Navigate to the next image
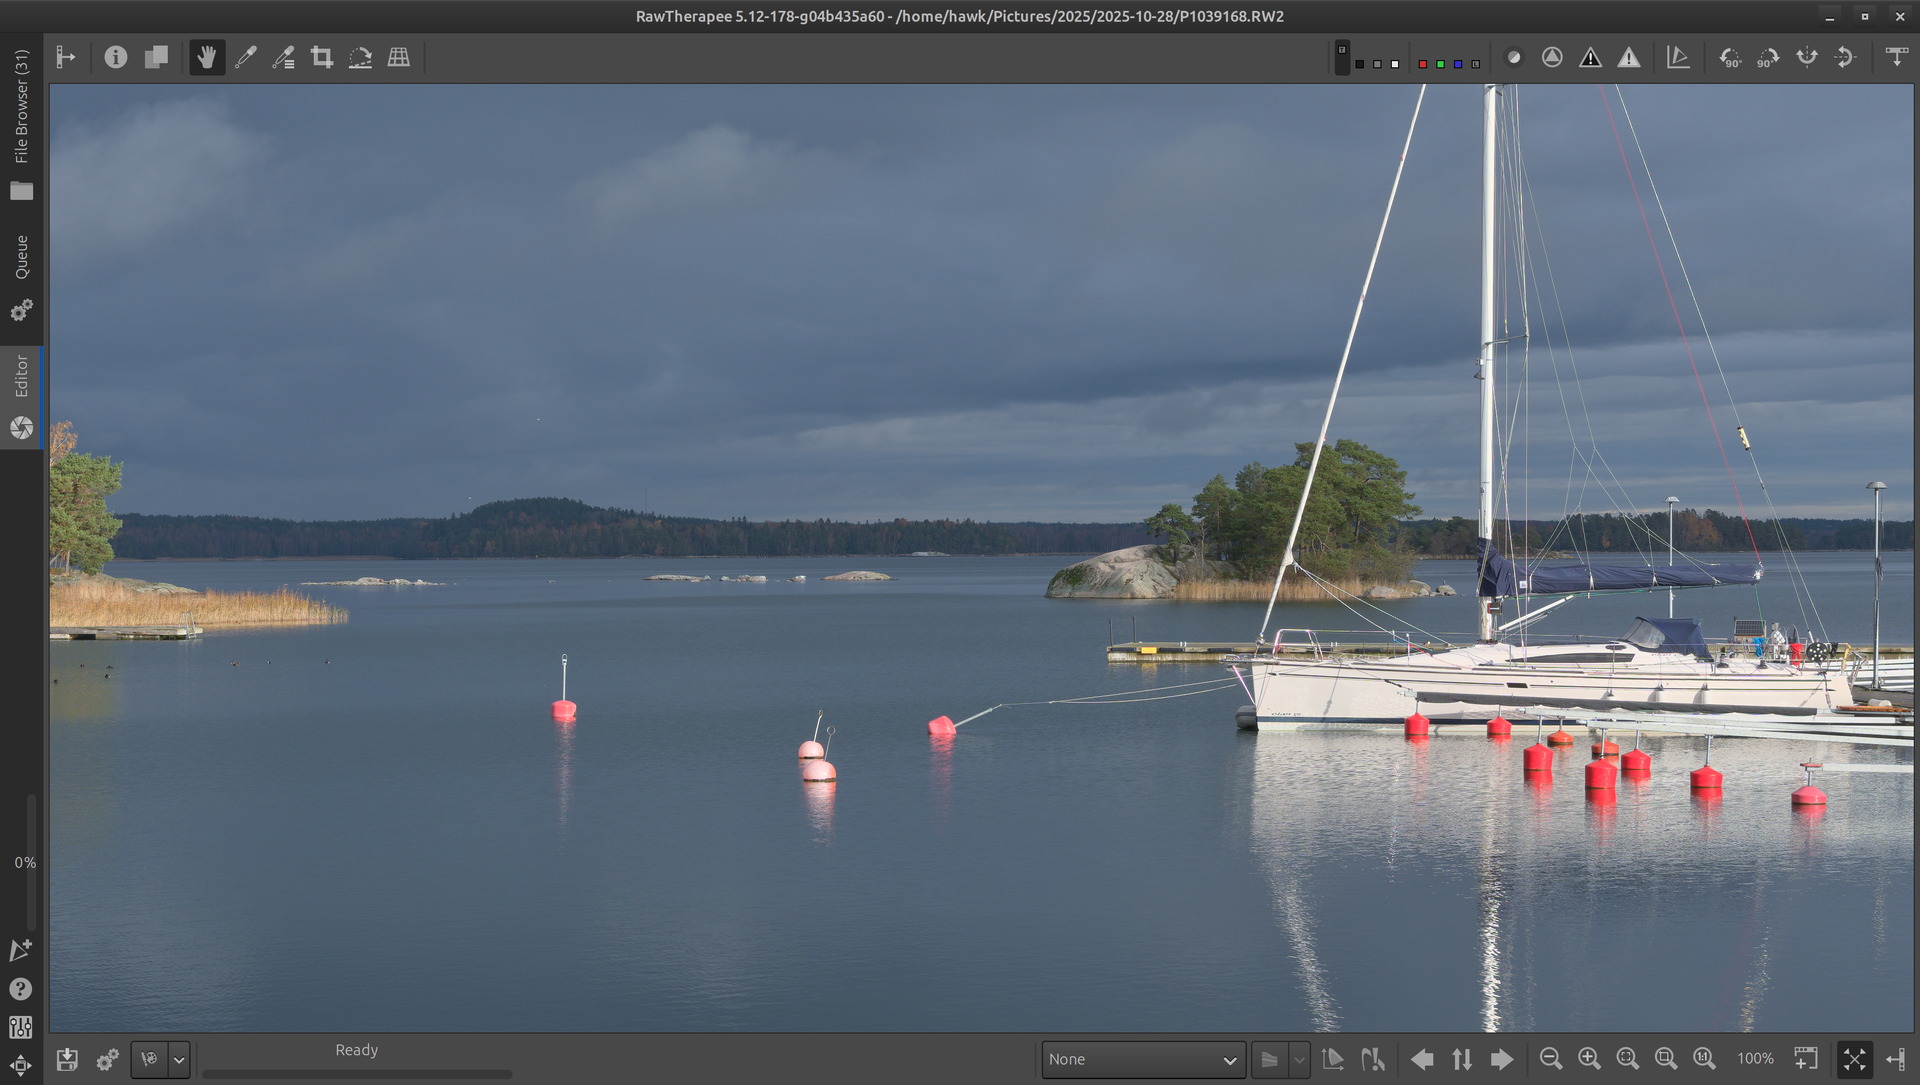The width and height of the screenshot is (1920, 1085). 1501,1059
